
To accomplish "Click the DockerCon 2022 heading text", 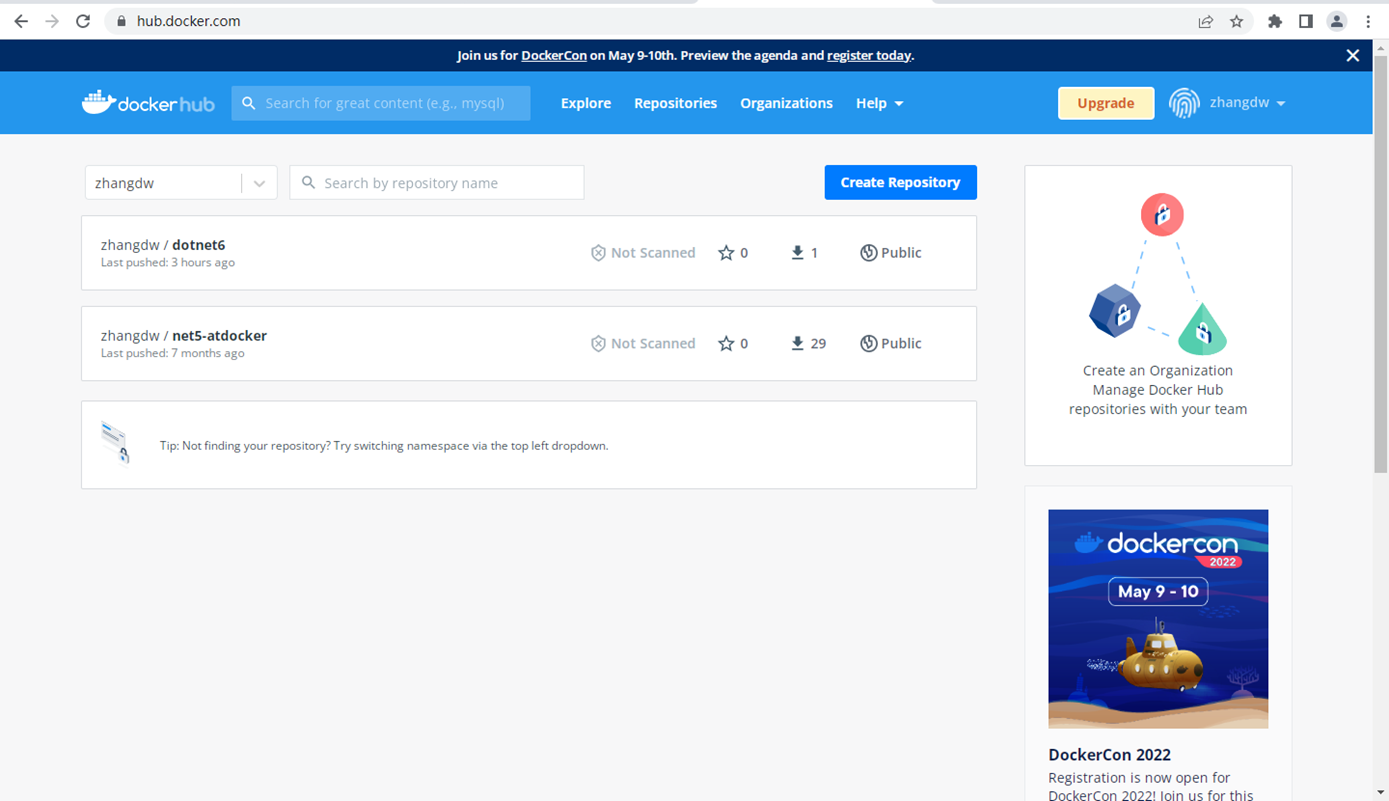I will [1109, 755].
